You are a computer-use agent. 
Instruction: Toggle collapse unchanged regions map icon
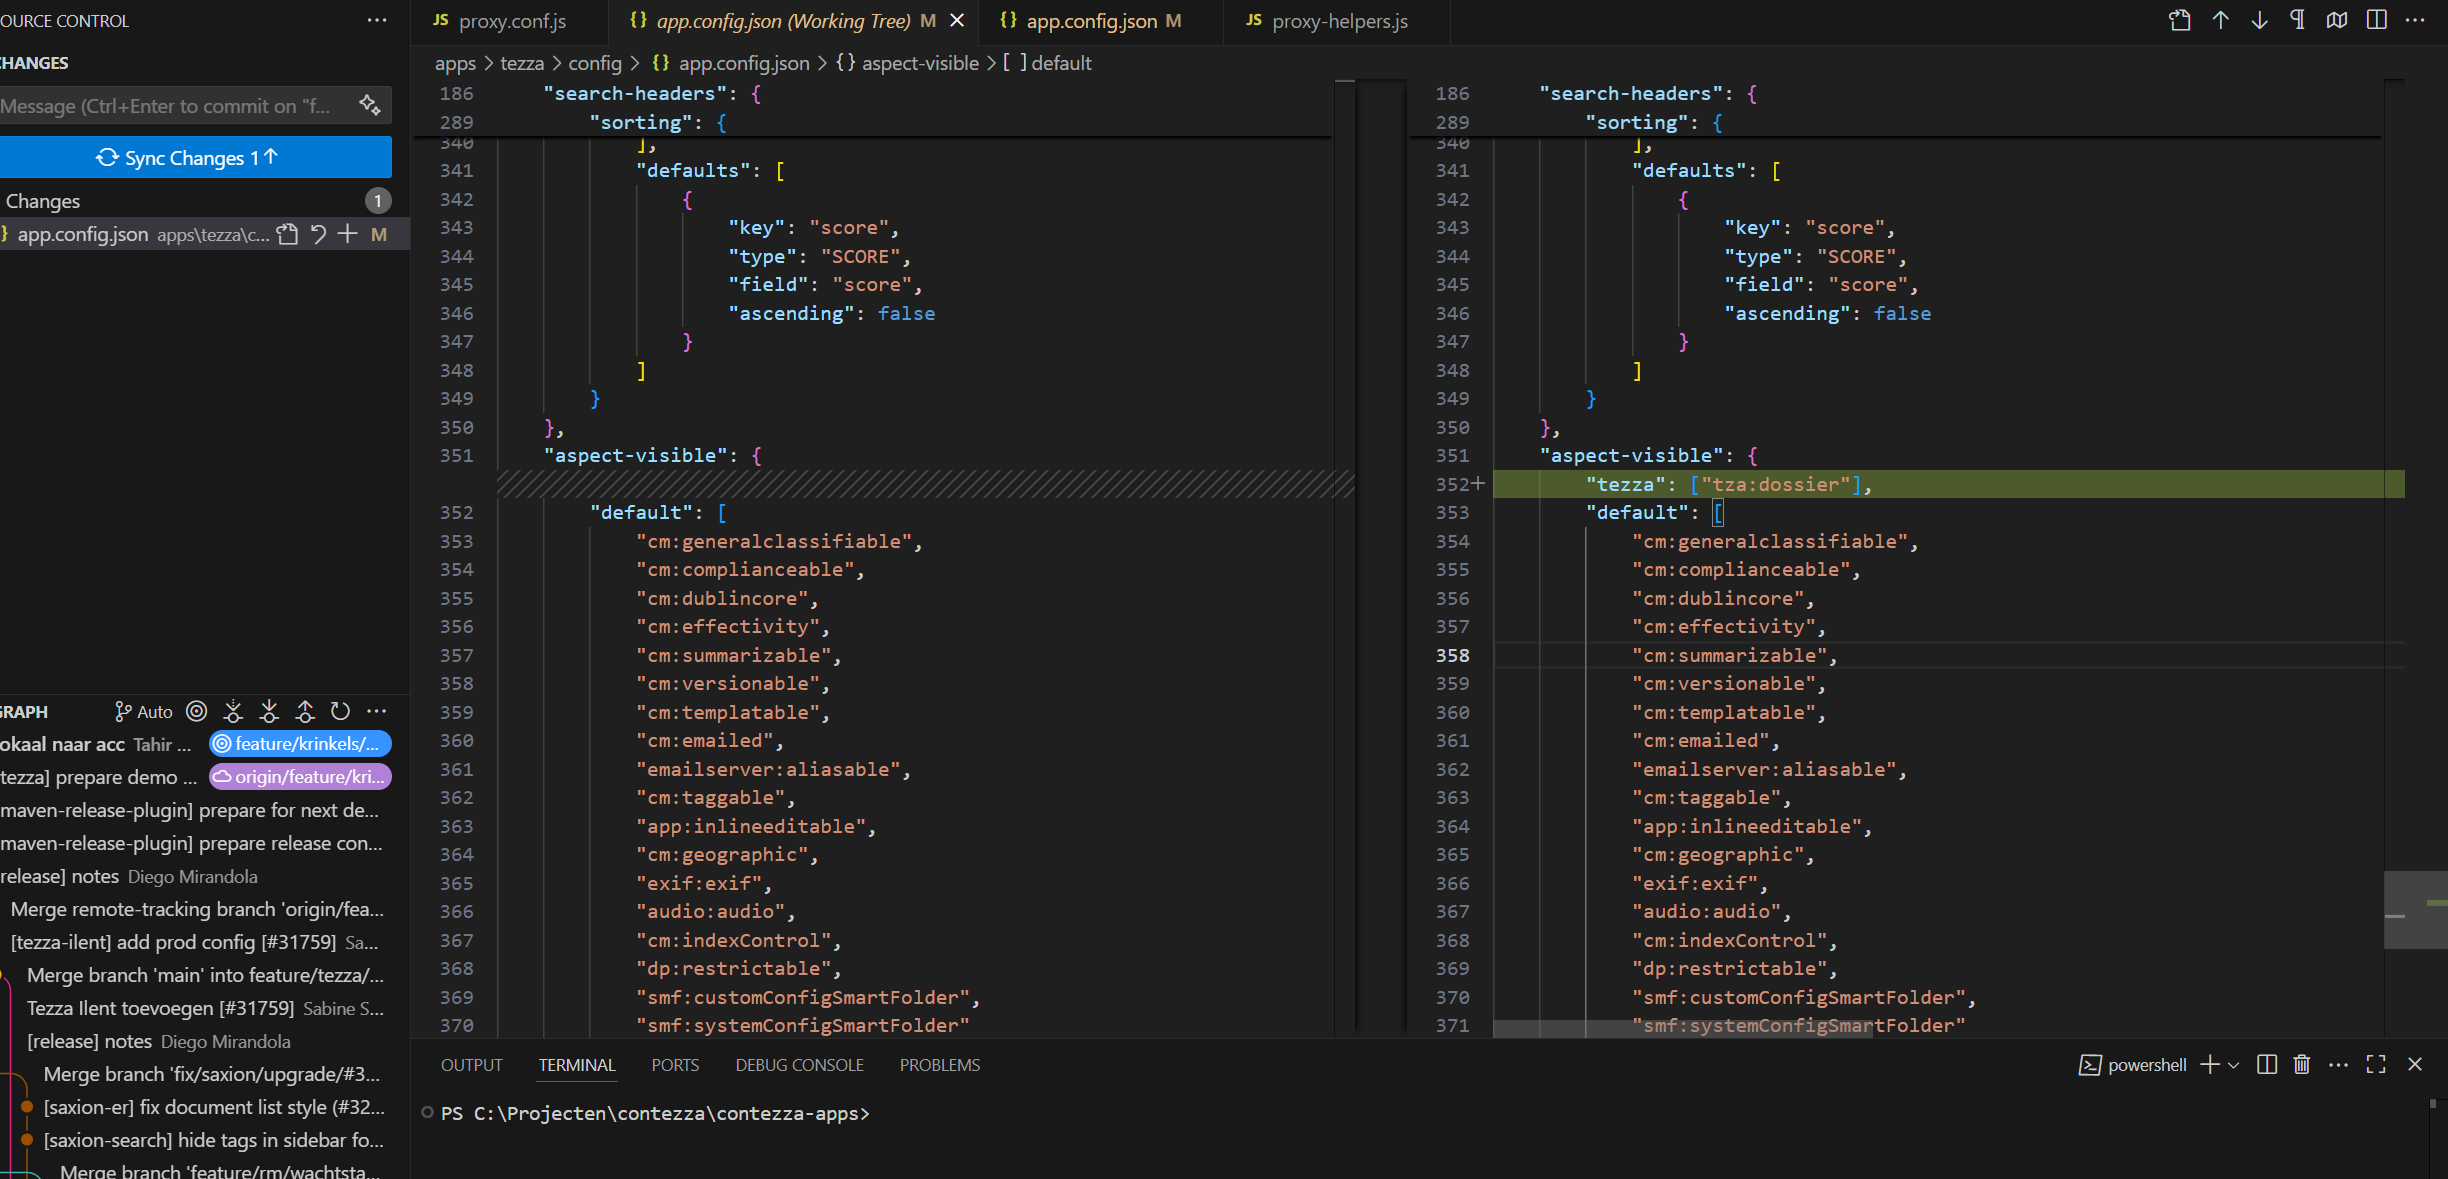[2337, 20]
